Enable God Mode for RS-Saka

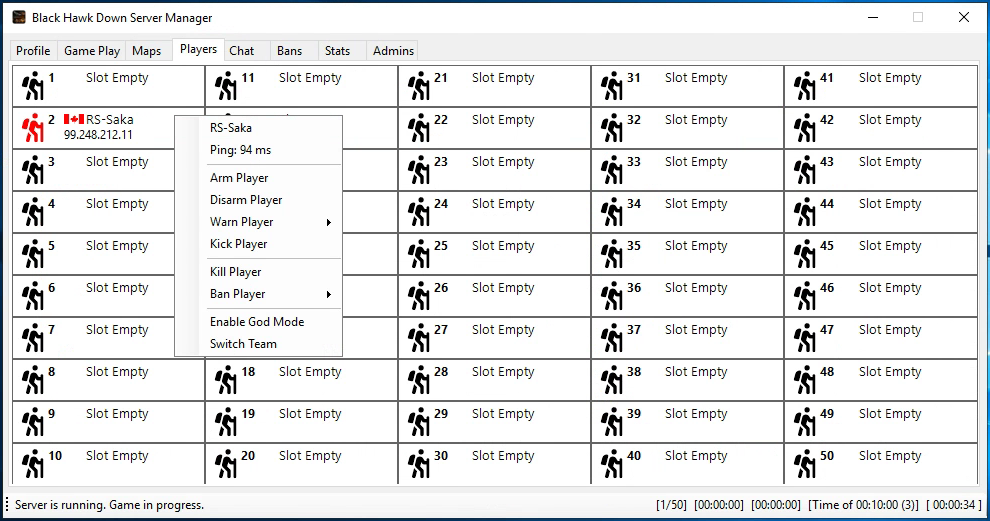click(258, 322)
